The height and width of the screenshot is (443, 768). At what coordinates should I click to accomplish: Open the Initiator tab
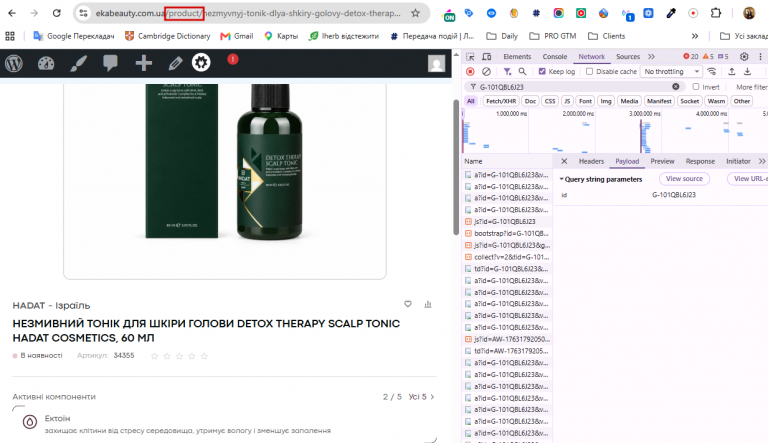coord(738,161)
